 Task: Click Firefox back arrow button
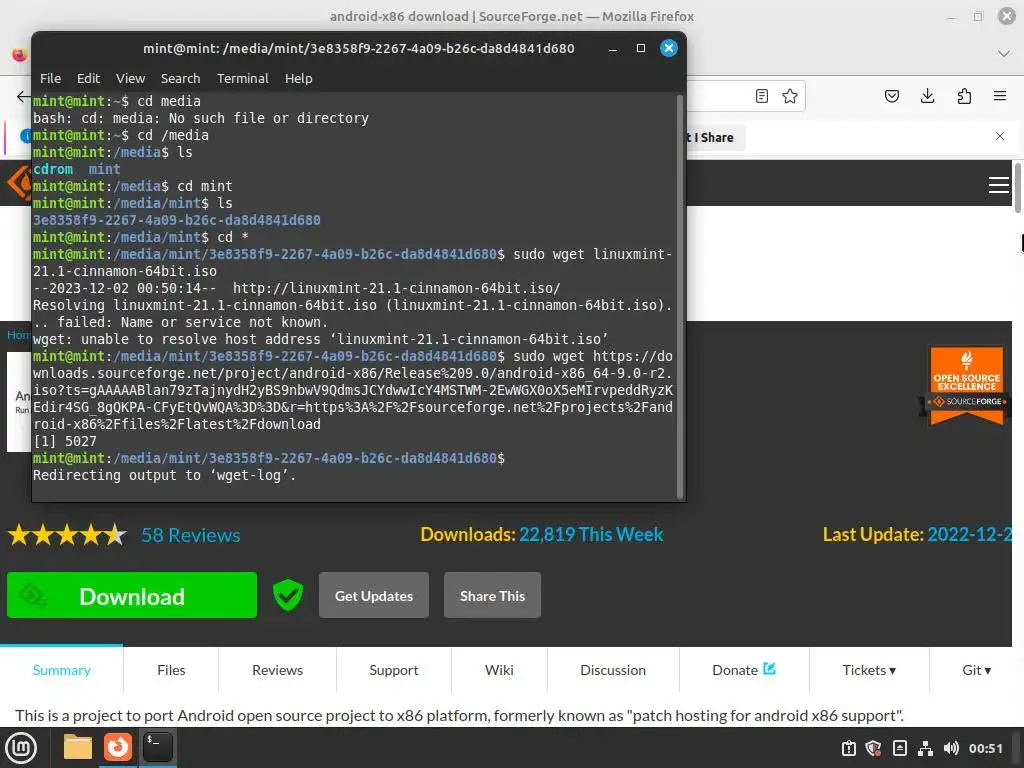click(x=23, y=97)
